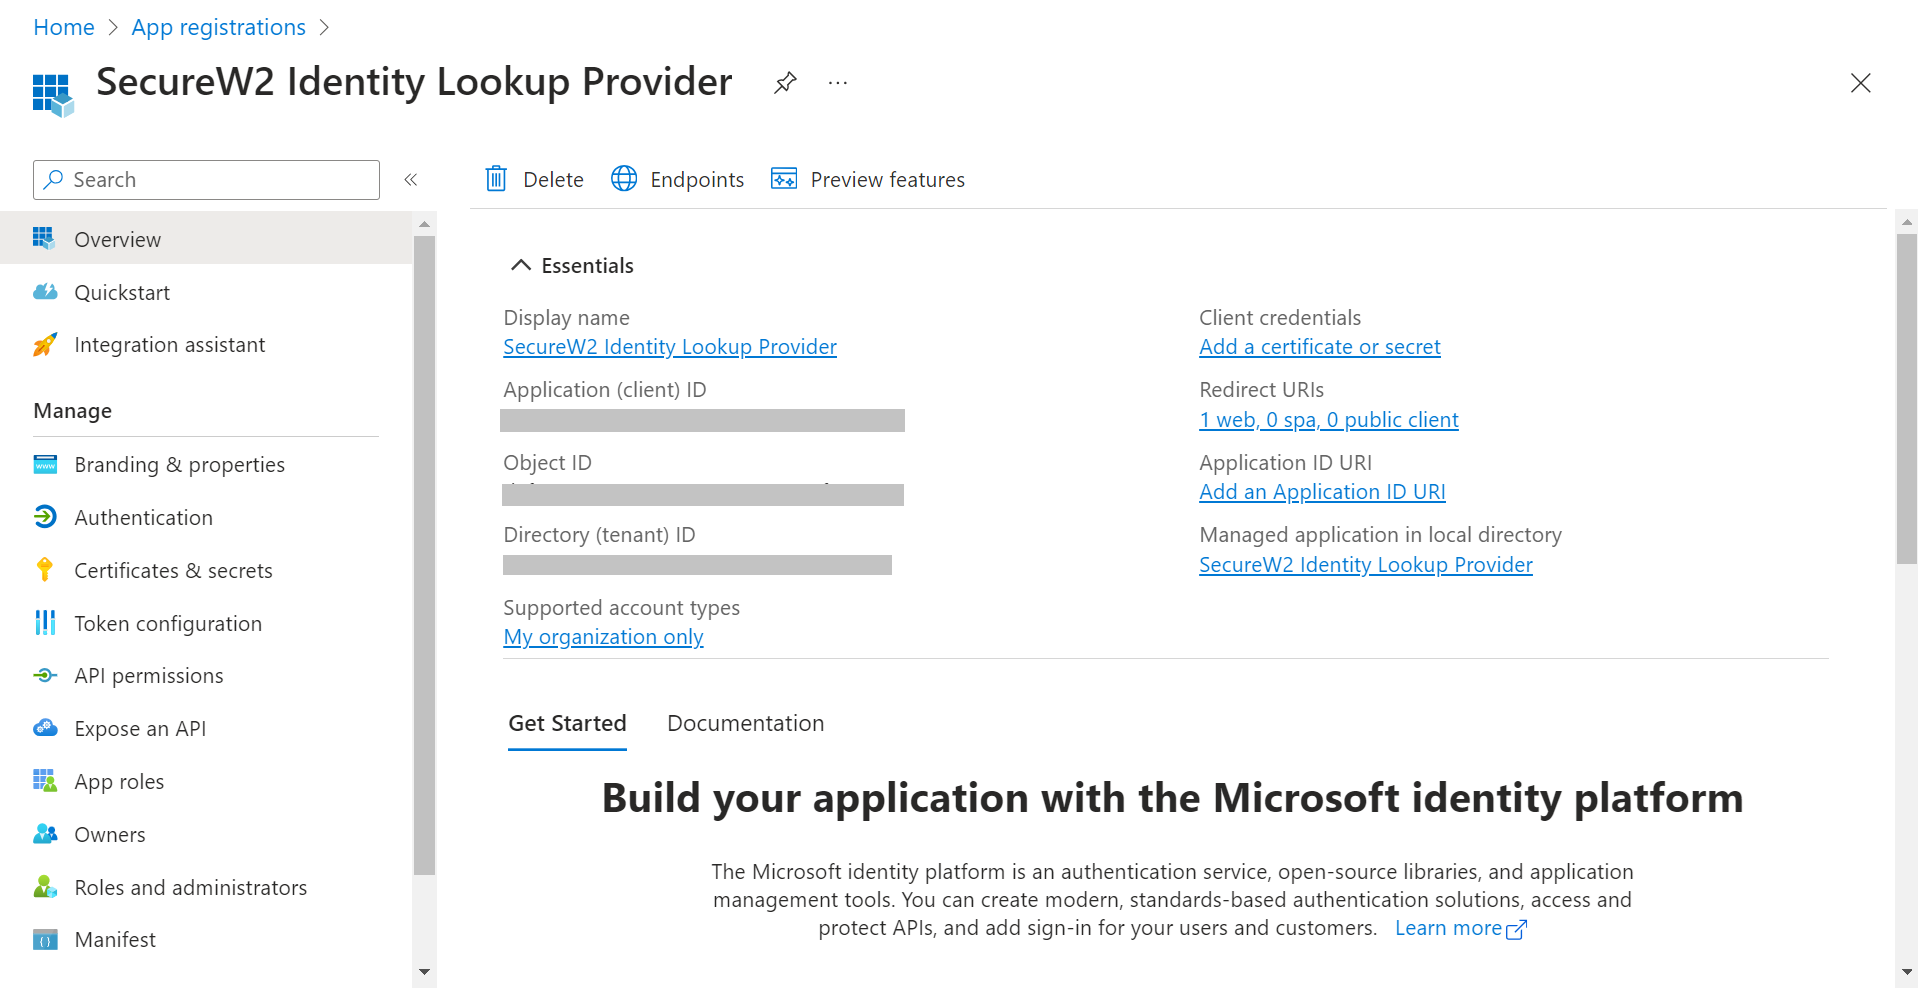Click the Delete trash can icon

click(x=496, y=179)
